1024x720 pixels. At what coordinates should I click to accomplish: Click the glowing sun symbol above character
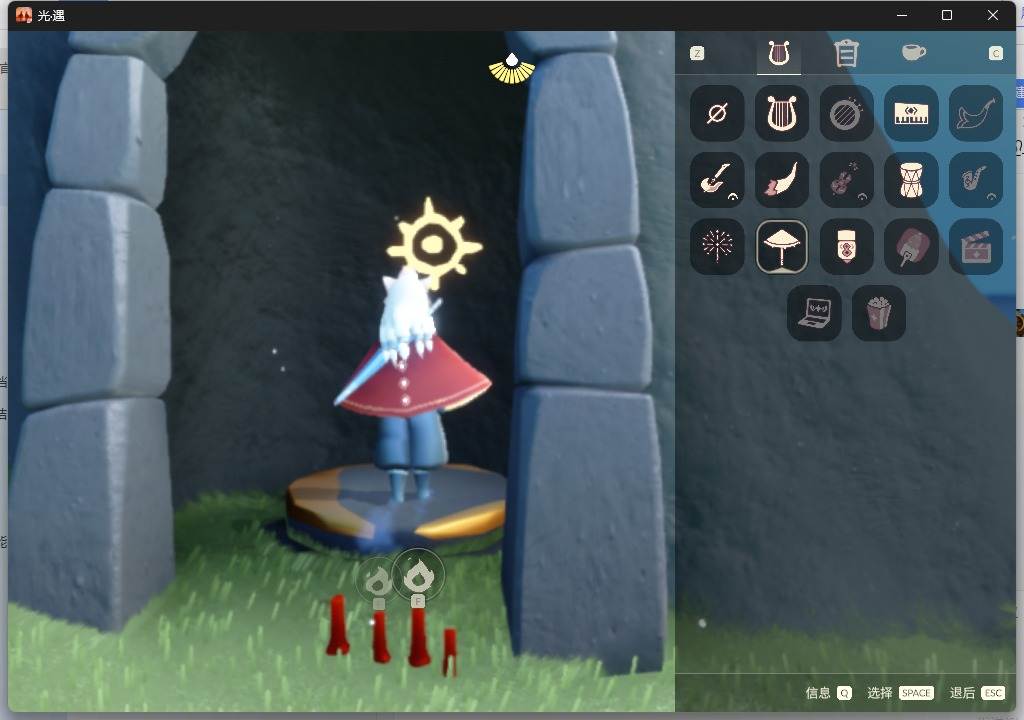(x=434, y=244)
